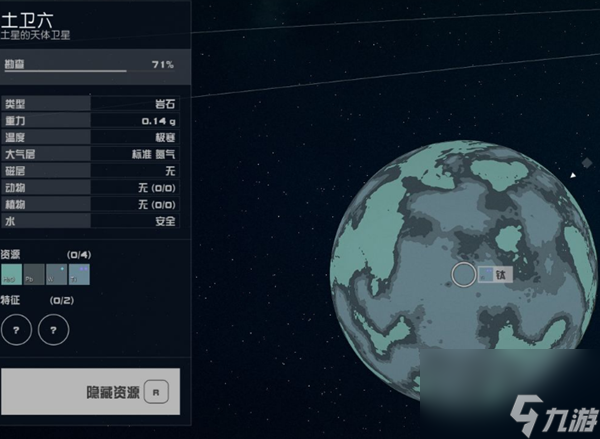This screenshot has width=600, height=439.
Task: Click the 类型 type row
Action: (x=90, y=104)
